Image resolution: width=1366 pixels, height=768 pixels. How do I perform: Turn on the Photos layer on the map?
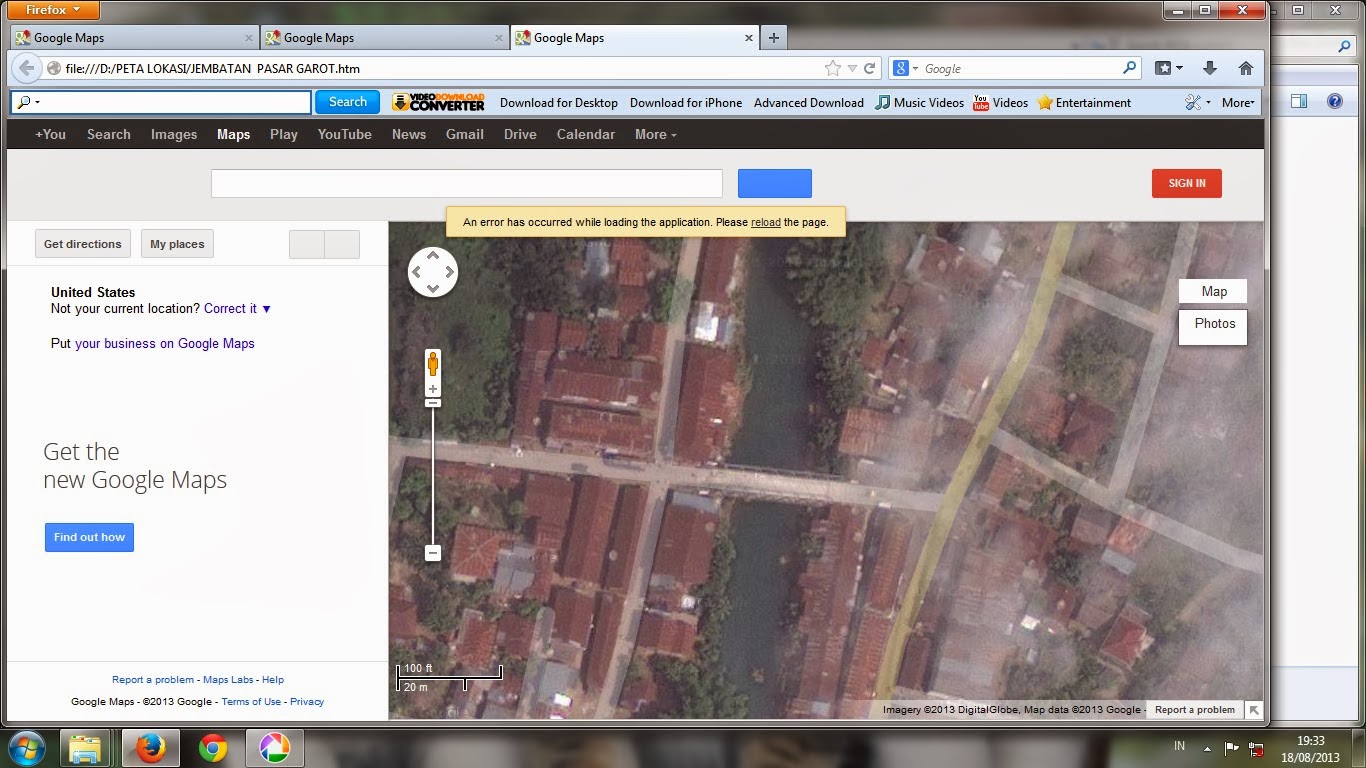pyautogui.click(x=1213, y=324)
